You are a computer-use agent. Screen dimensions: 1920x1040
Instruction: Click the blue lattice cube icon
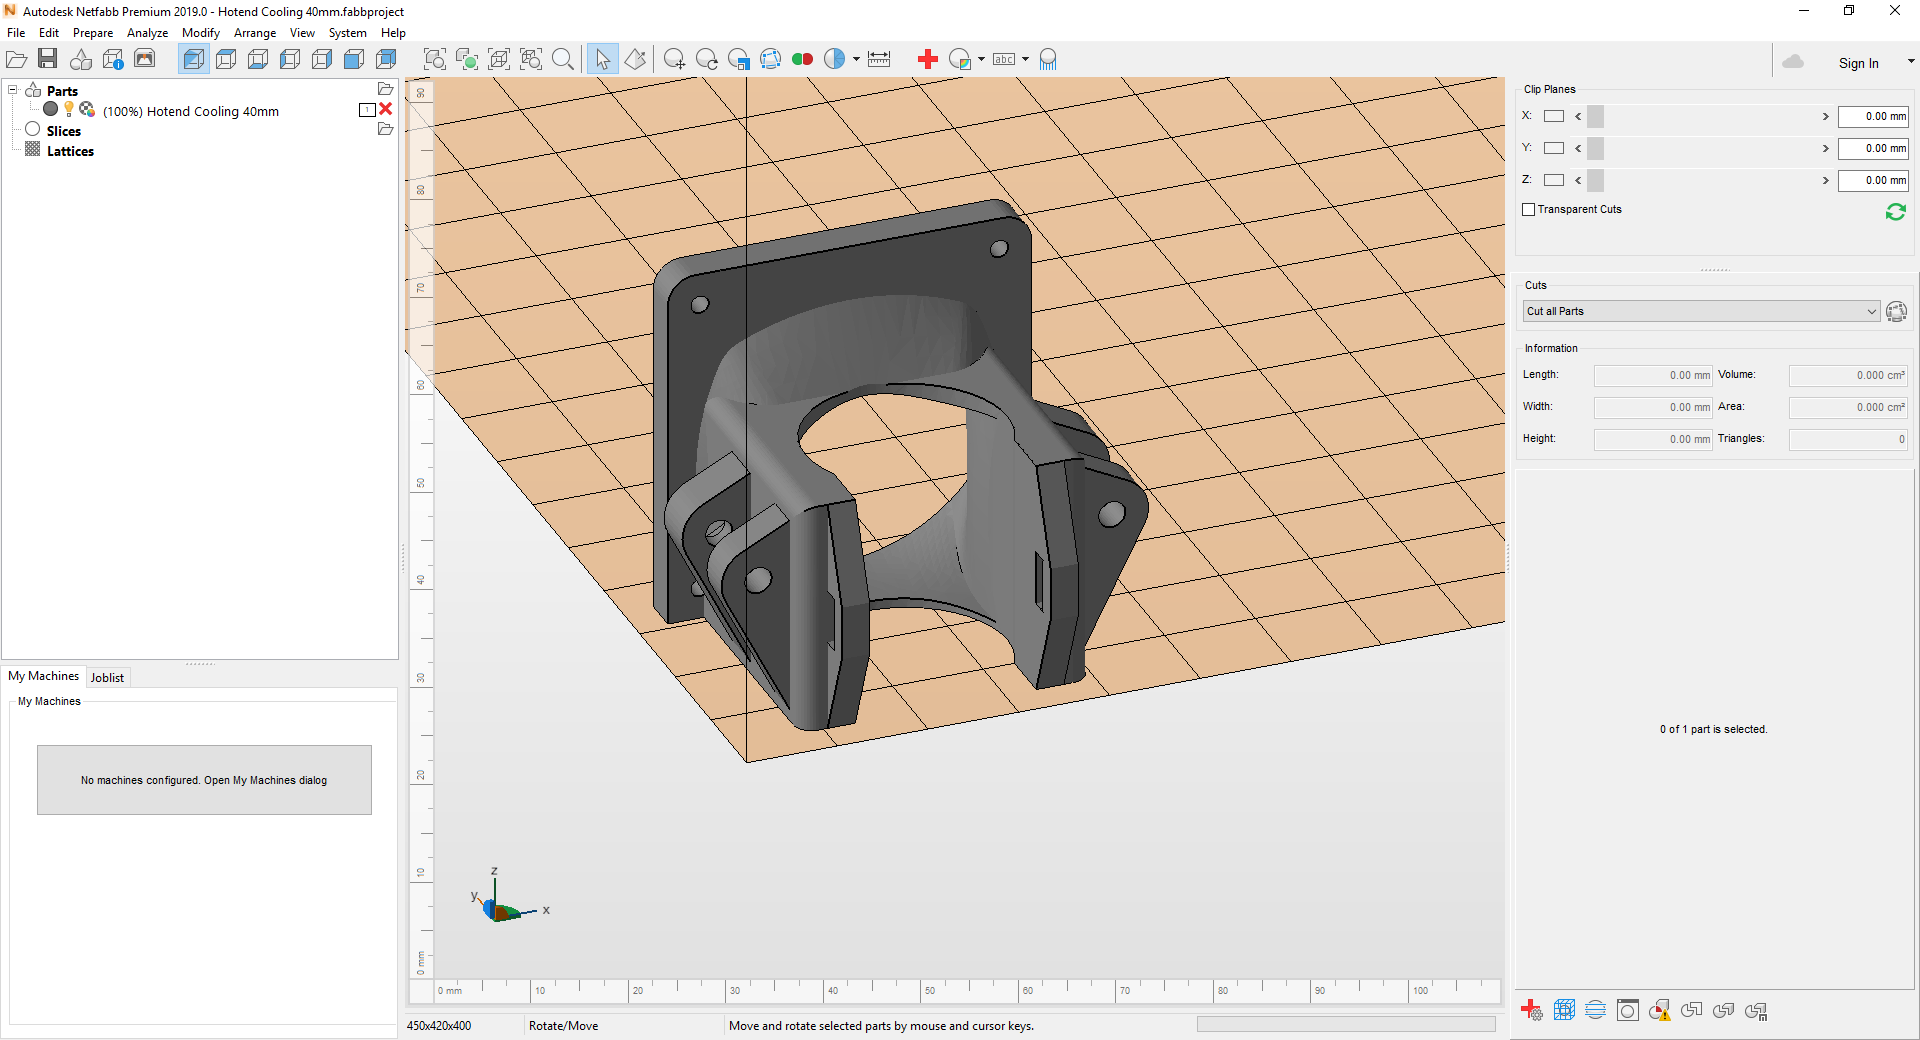click(x=1564, y=1010)
